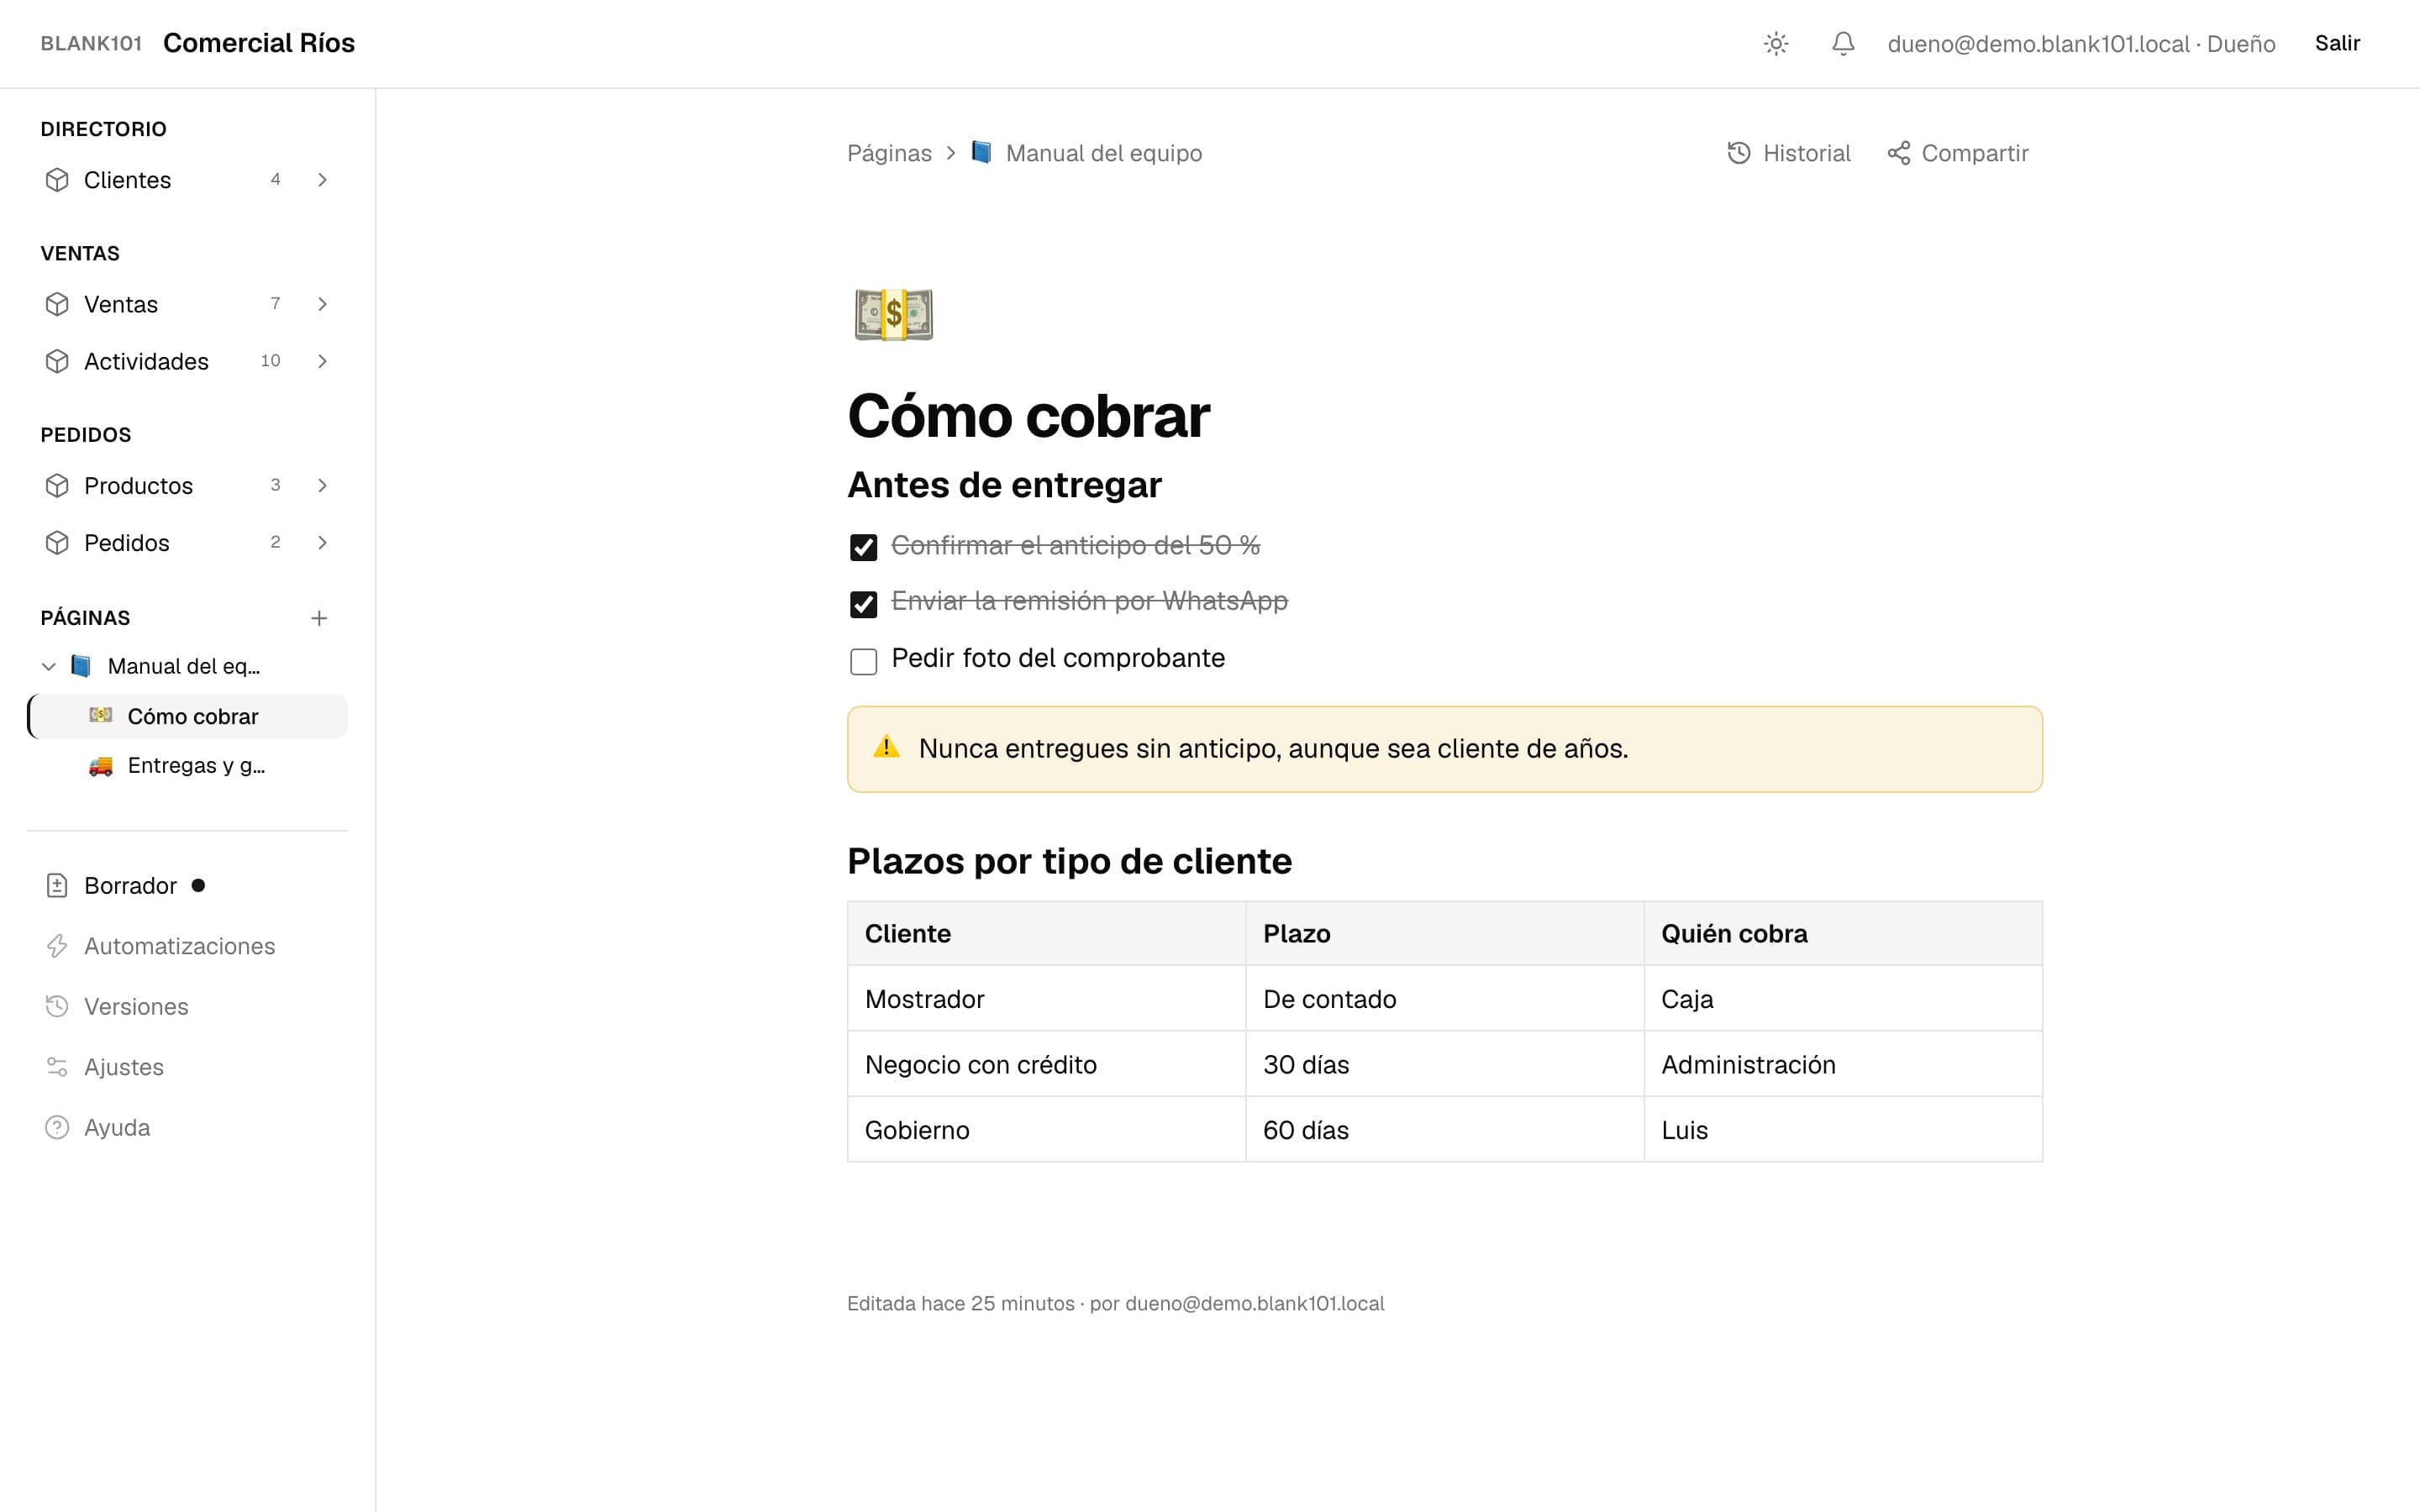Click the money emoji page icon

[893, 314]
